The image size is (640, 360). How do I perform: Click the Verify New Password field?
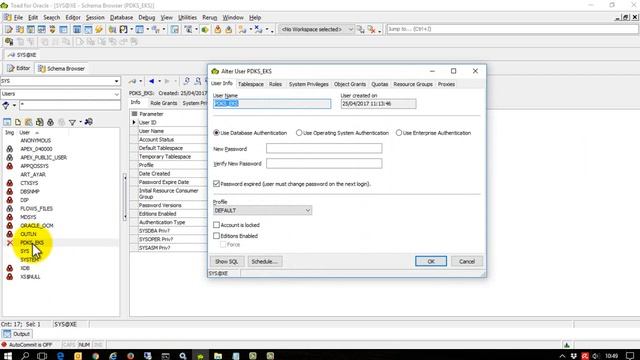(324, 163)
